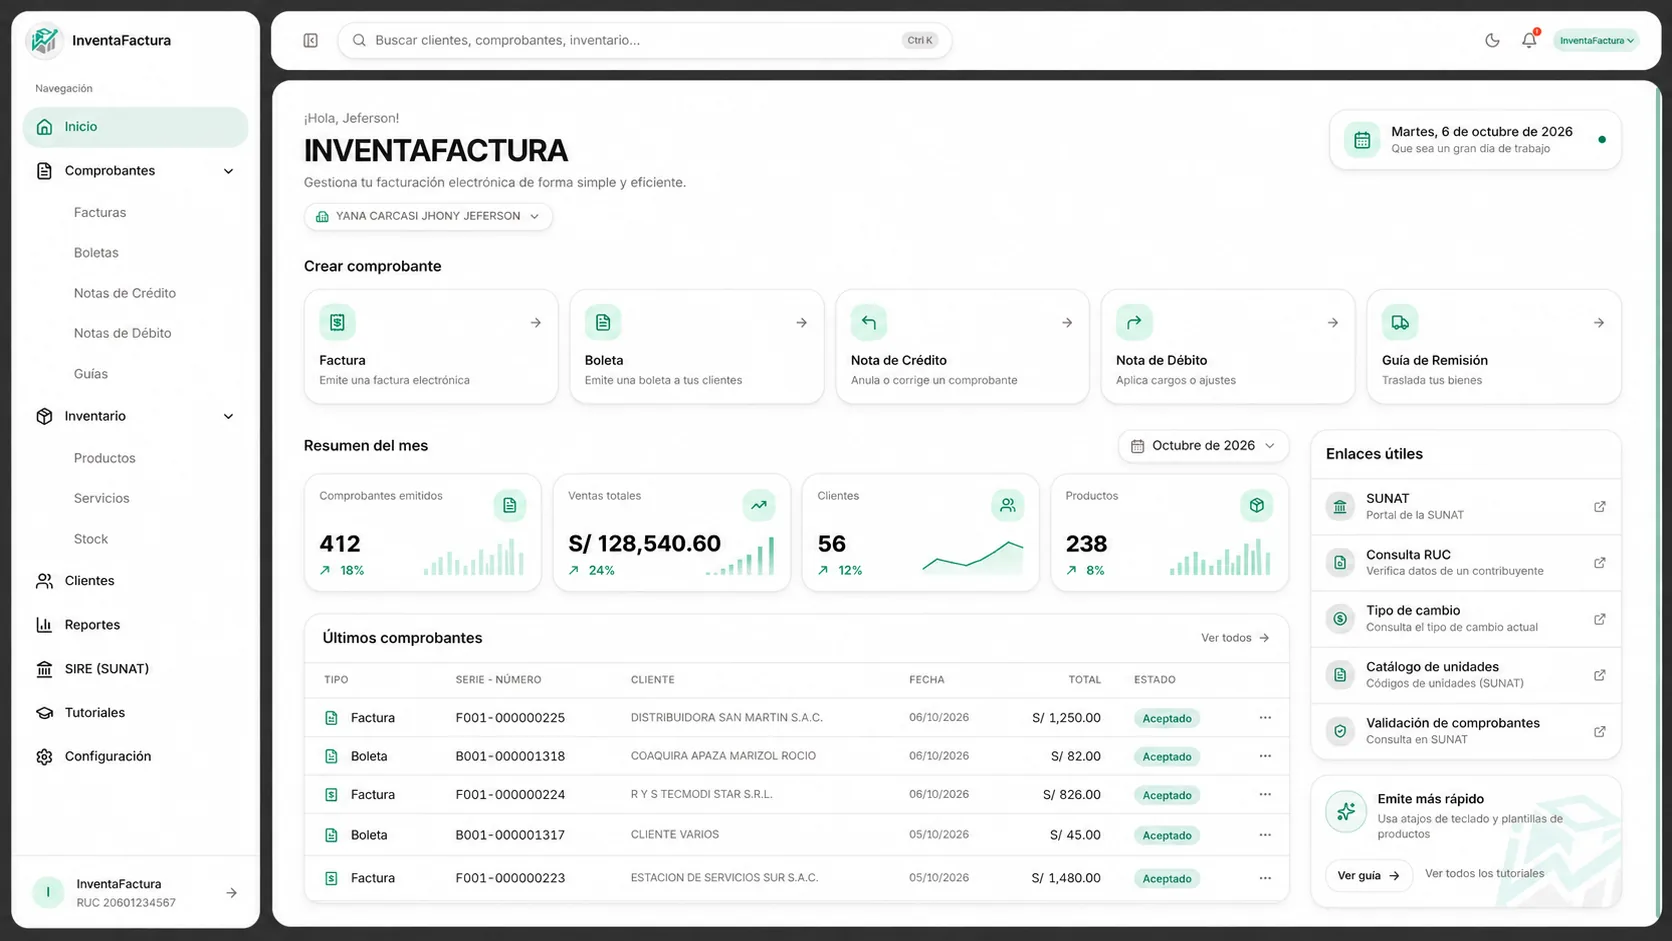Open the Octubre de 2026 month dropdown
This screenshot has width=1672, height=941.
pos(1203,446)
